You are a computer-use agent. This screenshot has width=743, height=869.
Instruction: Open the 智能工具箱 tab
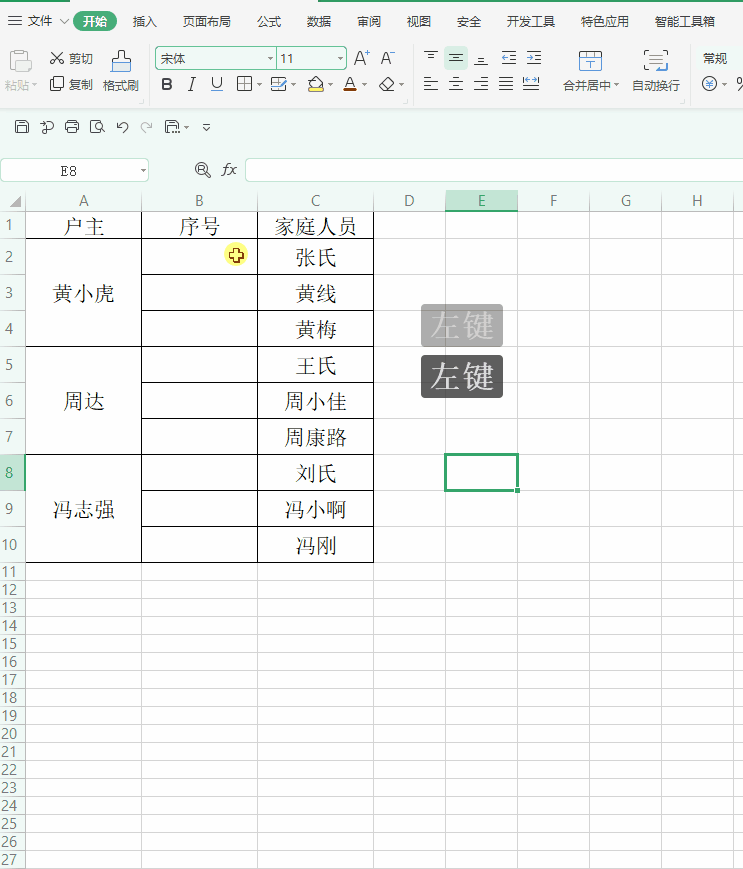click(x=685, y=21)
